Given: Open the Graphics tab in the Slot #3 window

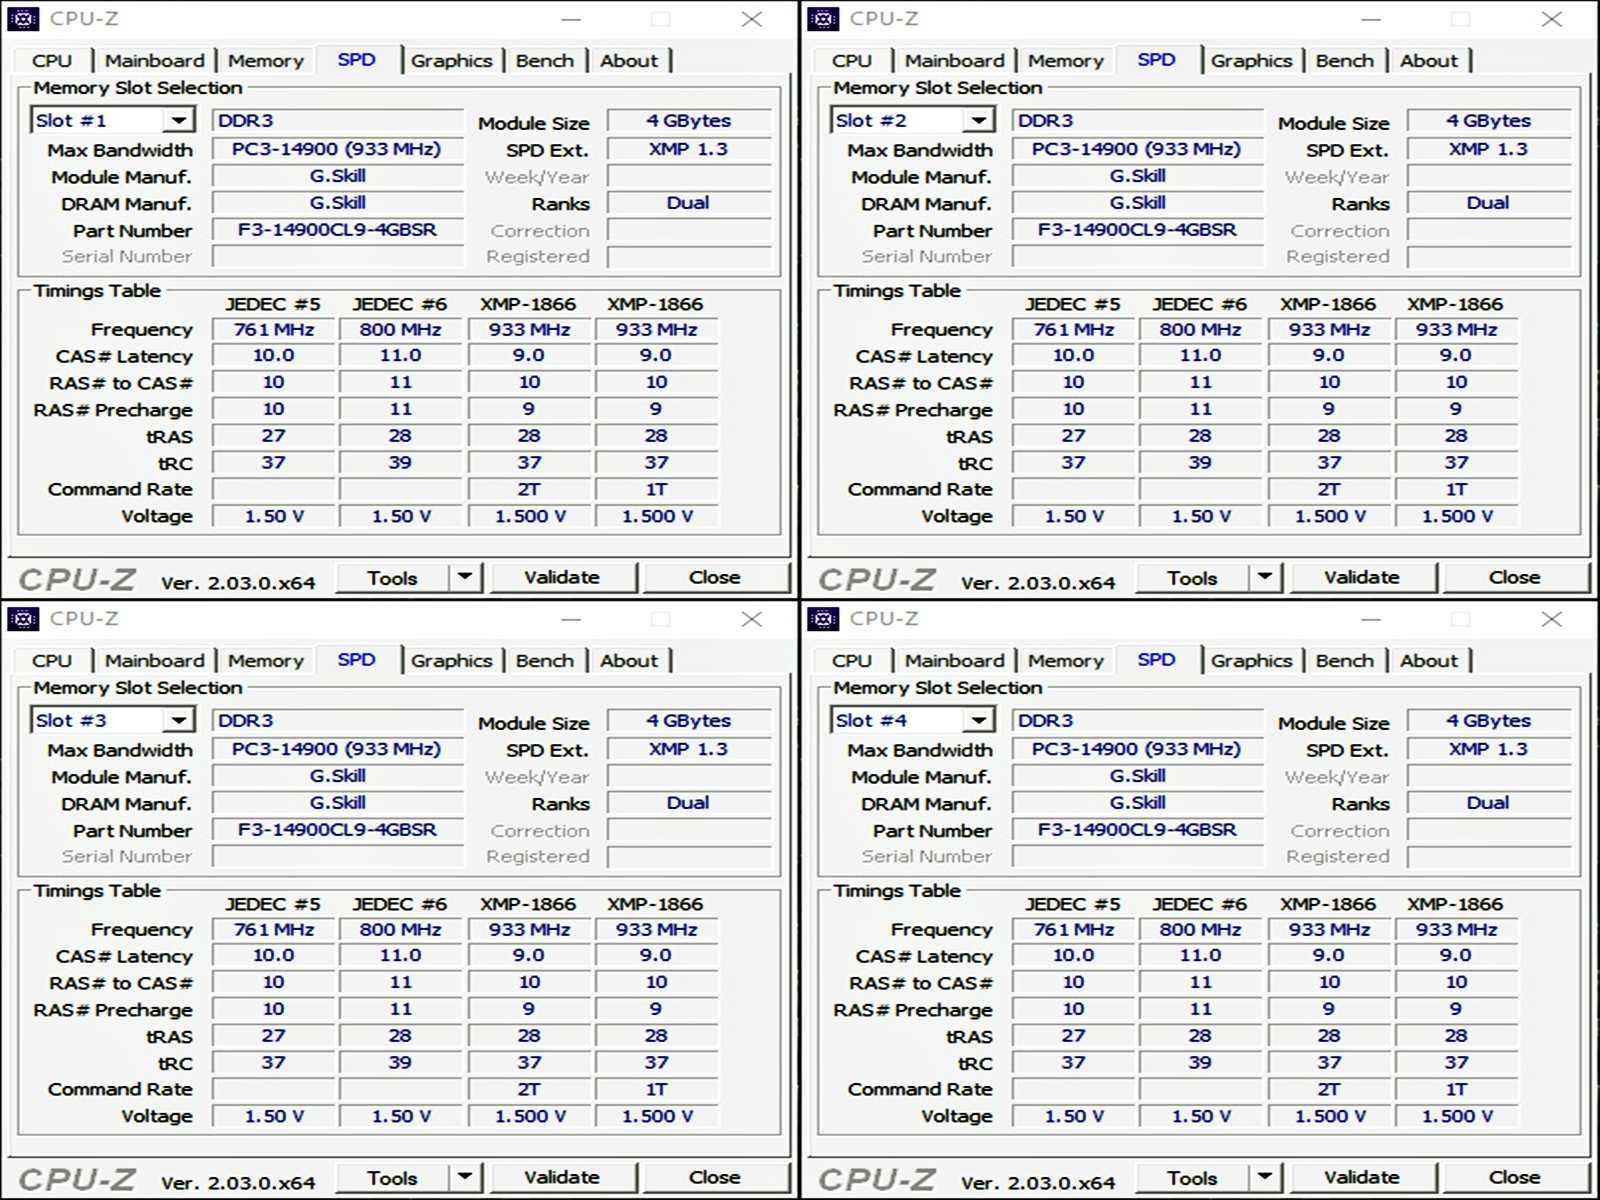Looking at the screenshot, I should [452, 661].
